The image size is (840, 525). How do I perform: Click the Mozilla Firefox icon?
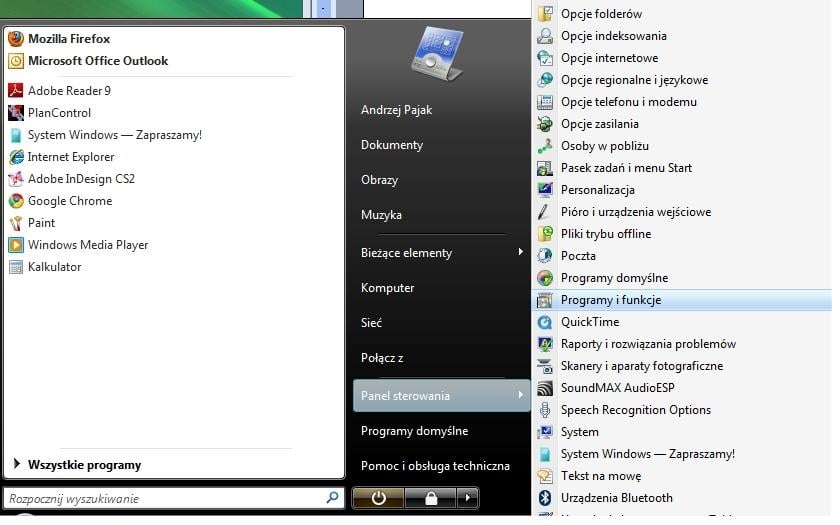point(16,39)
